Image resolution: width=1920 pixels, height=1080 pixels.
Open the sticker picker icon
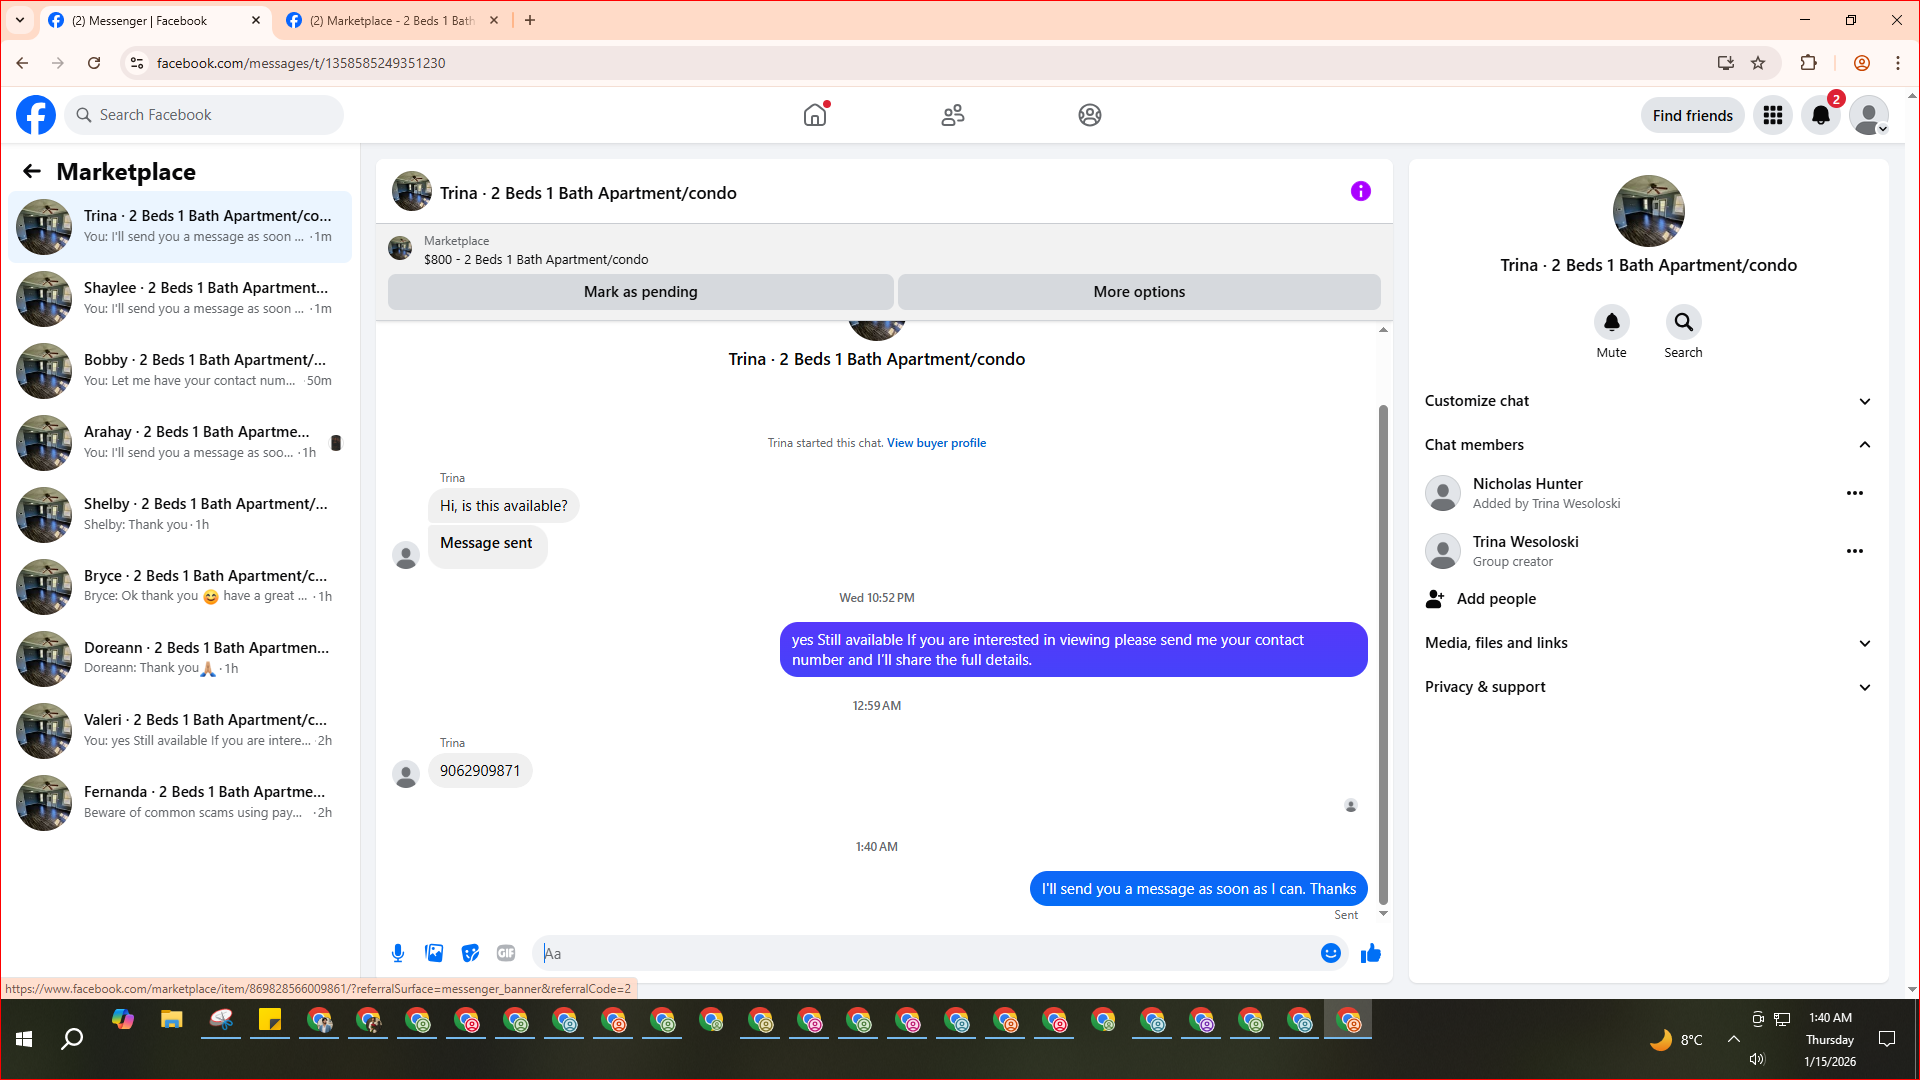(470, 953)
